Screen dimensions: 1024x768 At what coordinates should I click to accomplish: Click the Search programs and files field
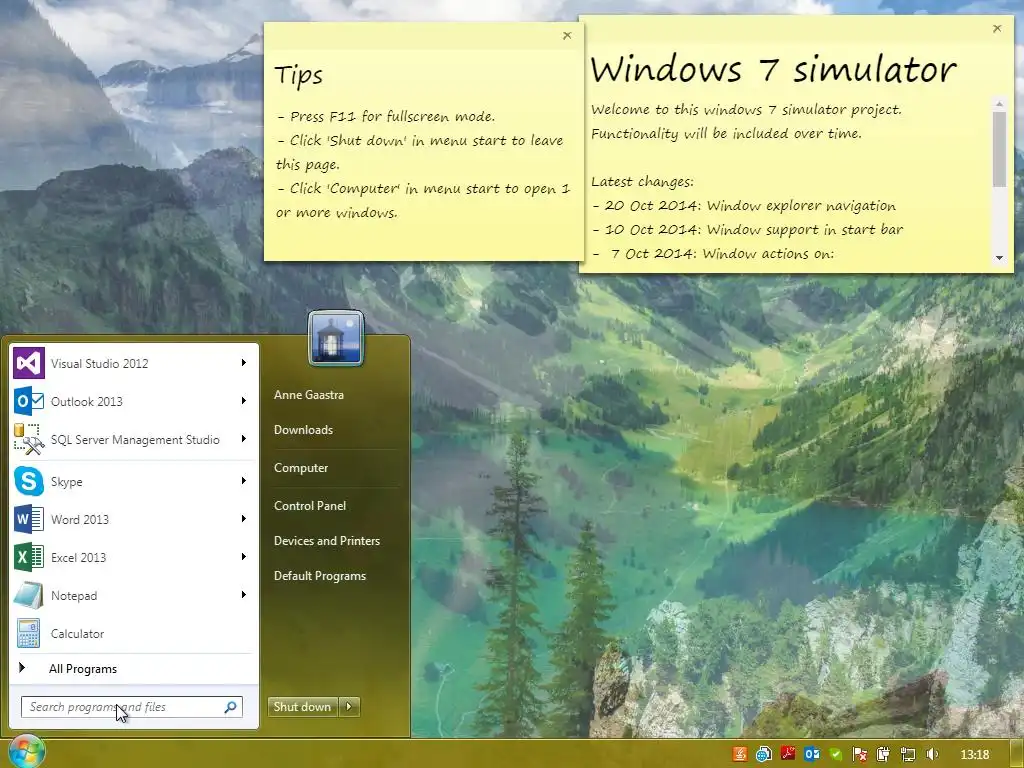pos(131,707)
